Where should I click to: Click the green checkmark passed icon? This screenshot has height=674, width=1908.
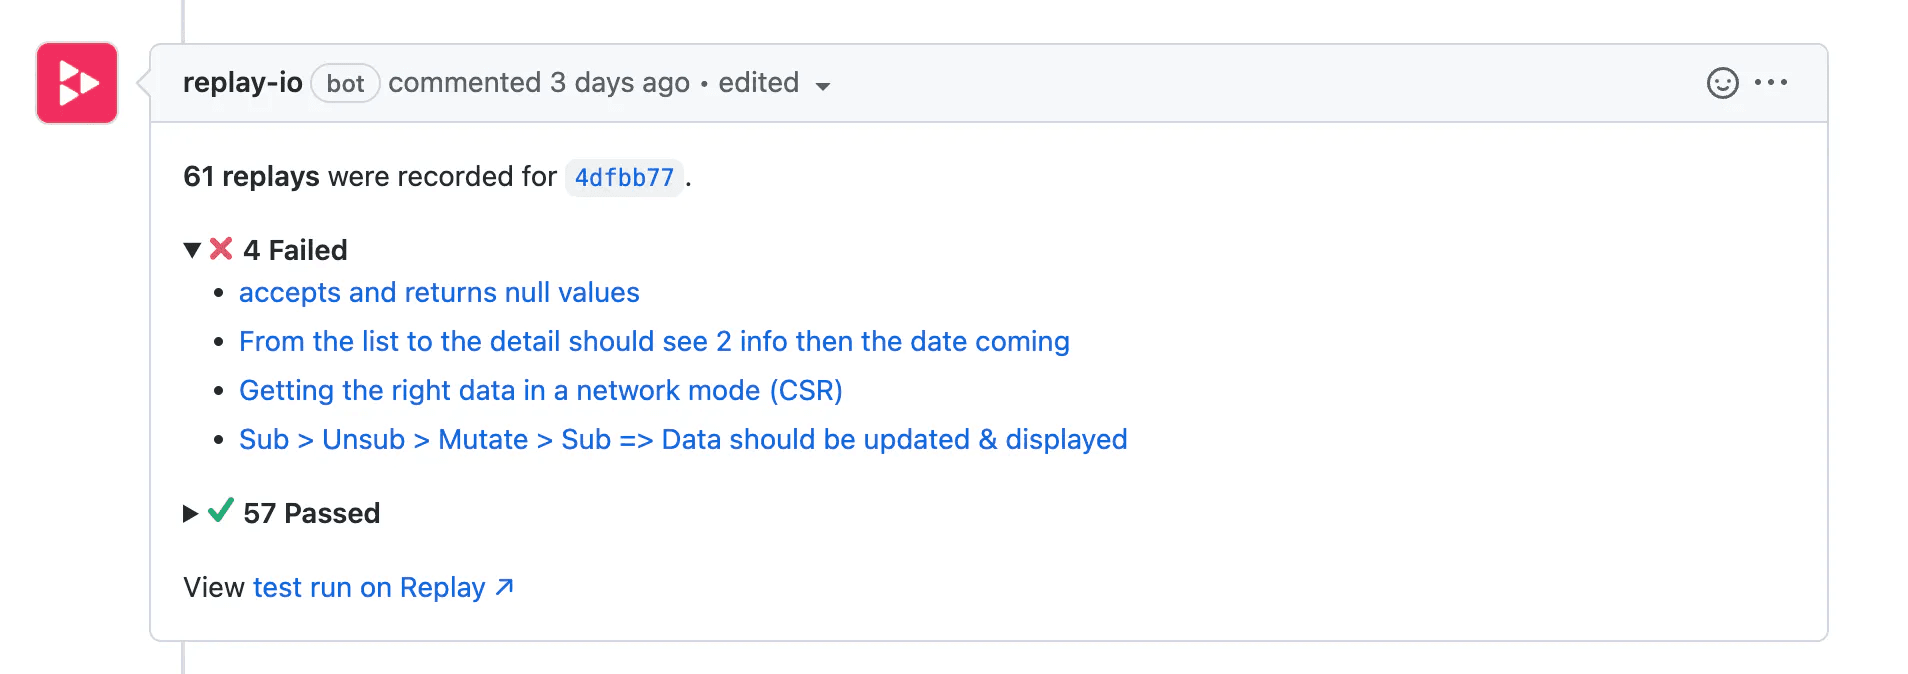tap(221, 512)
